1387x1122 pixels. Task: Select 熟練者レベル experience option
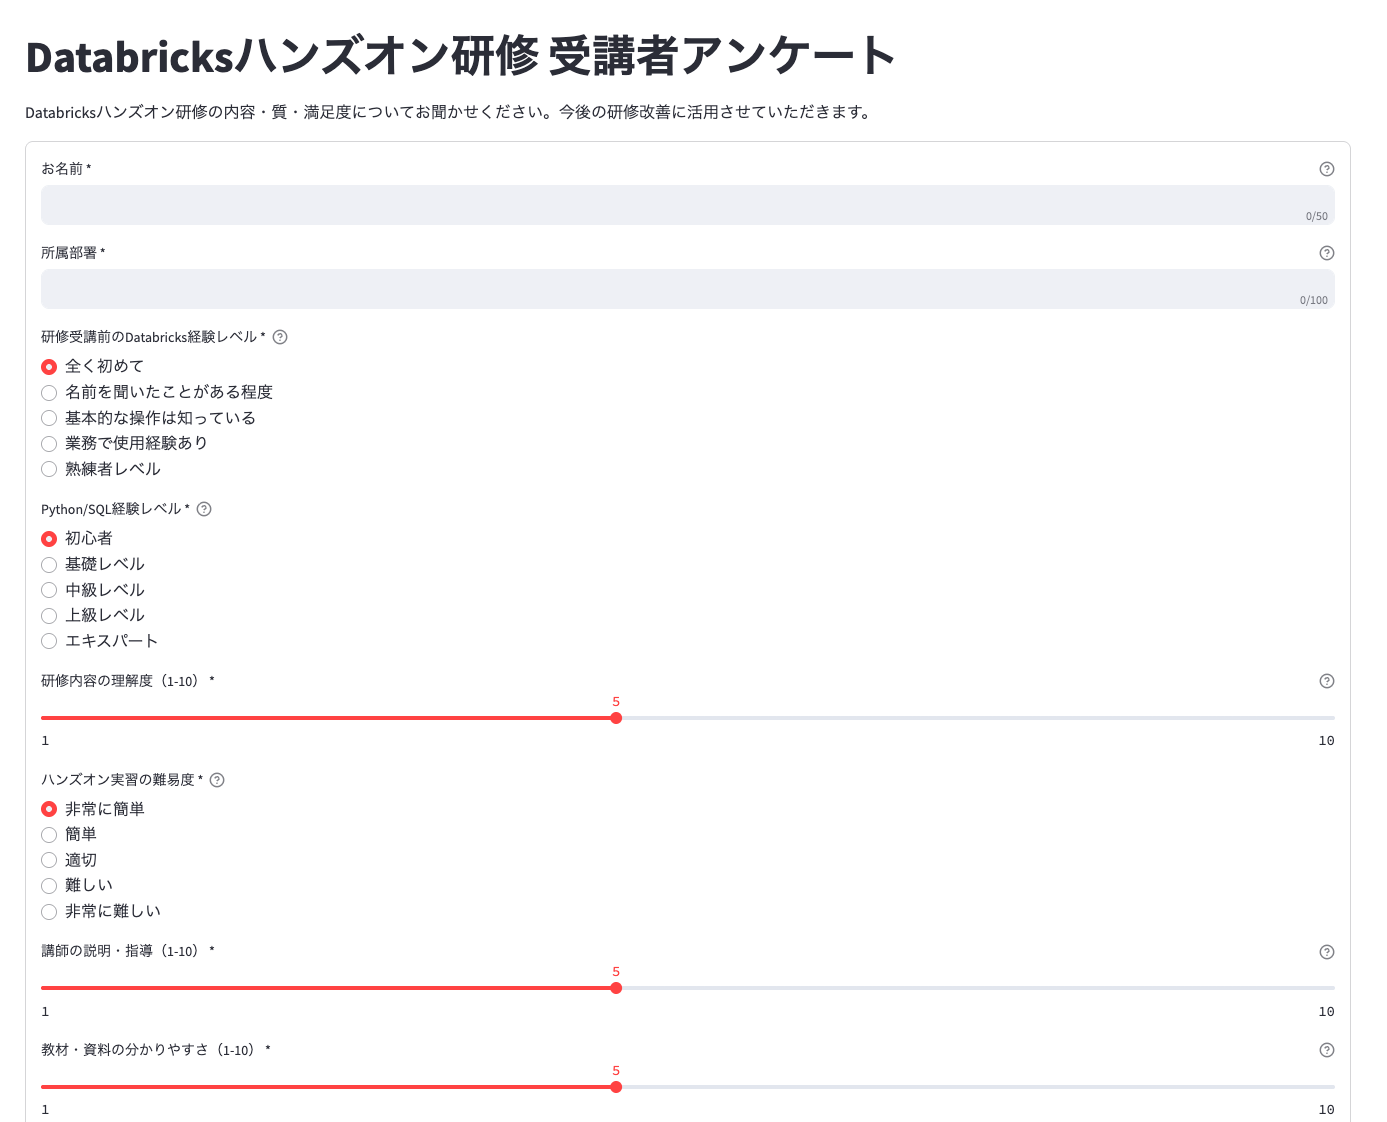click(x=49, y=469)
